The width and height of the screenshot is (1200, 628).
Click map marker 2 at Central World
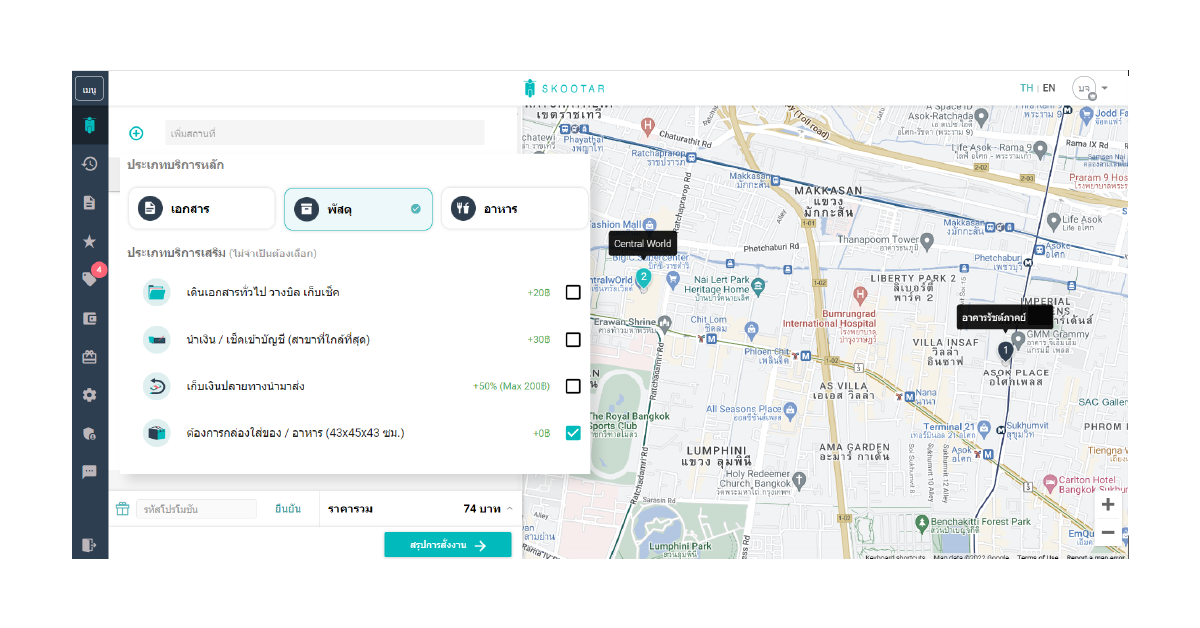(x=643, y=277)
